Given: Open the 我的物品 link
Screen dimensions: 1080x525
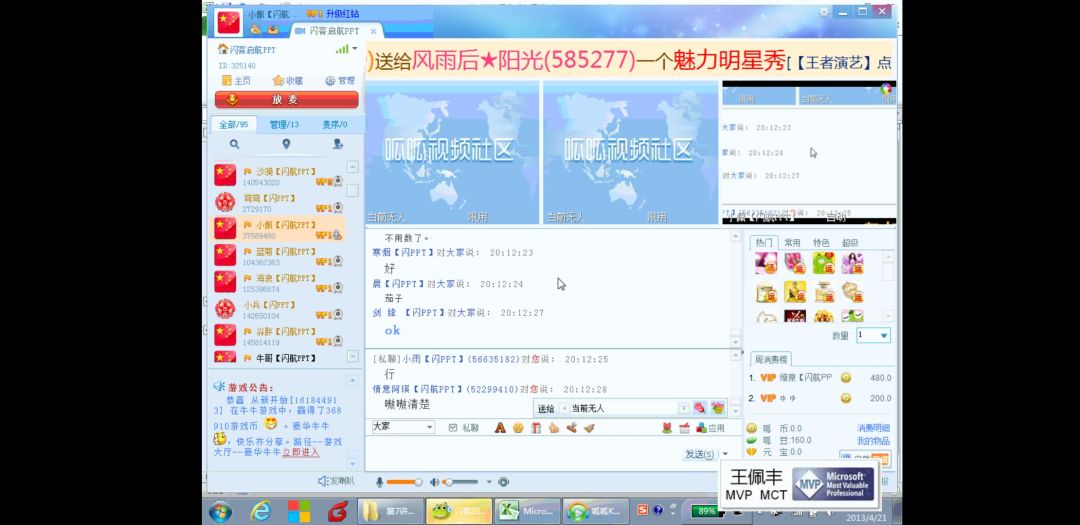Looking at the screenshot, I should pyautogui.click(x=873, y=440).
